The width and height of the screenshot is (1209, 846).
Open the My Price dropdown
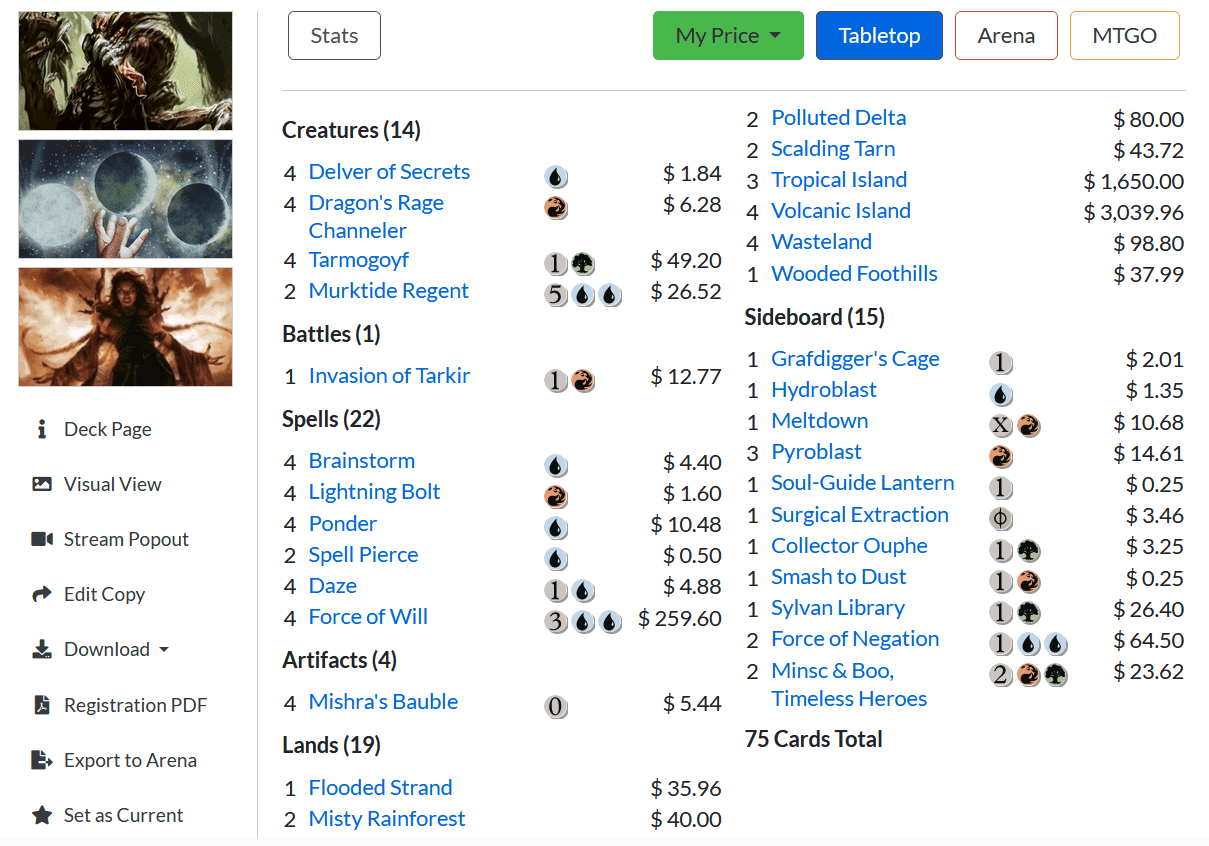coord(728,35)
